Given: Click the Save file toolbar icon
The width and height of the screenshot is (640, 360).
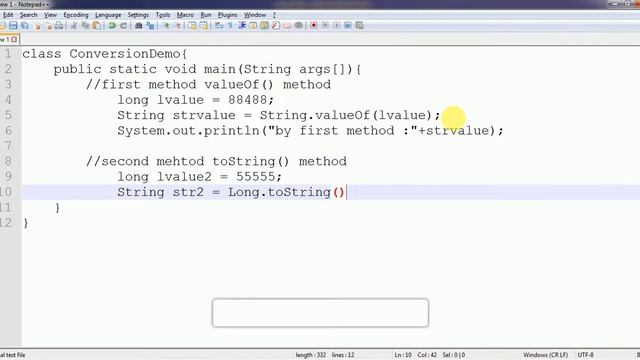Looking at the screenshot, I should tap(13, 26).
